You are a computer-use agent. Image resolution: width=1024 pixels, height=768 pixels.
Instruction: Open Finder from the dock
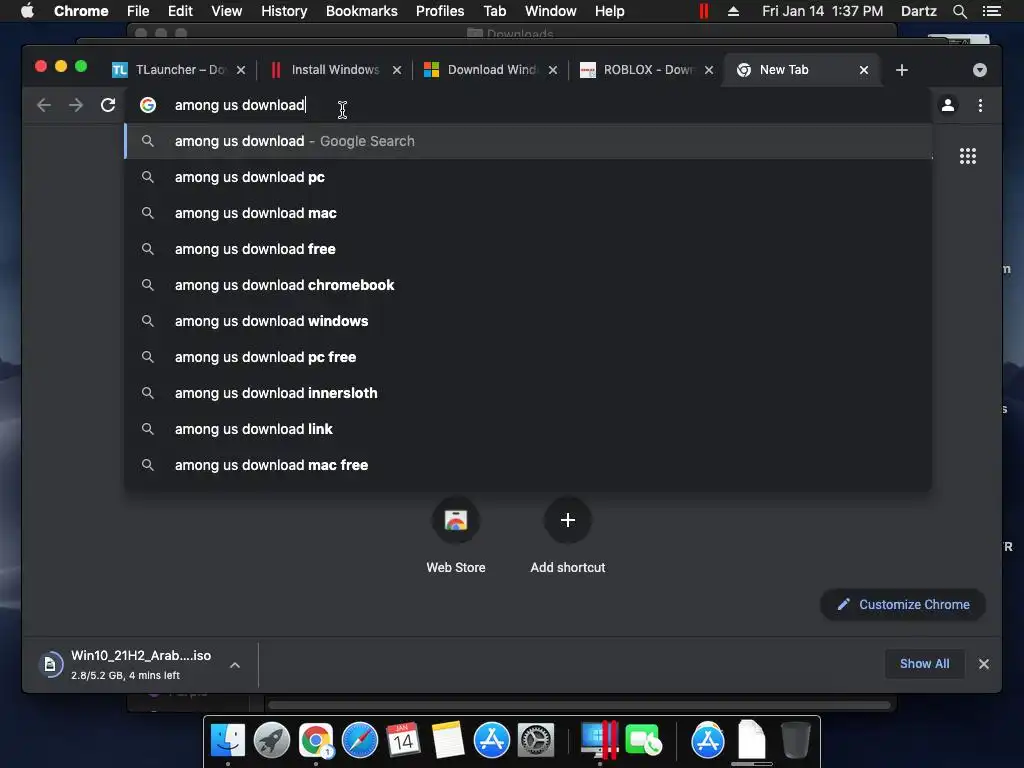(228, 741)
